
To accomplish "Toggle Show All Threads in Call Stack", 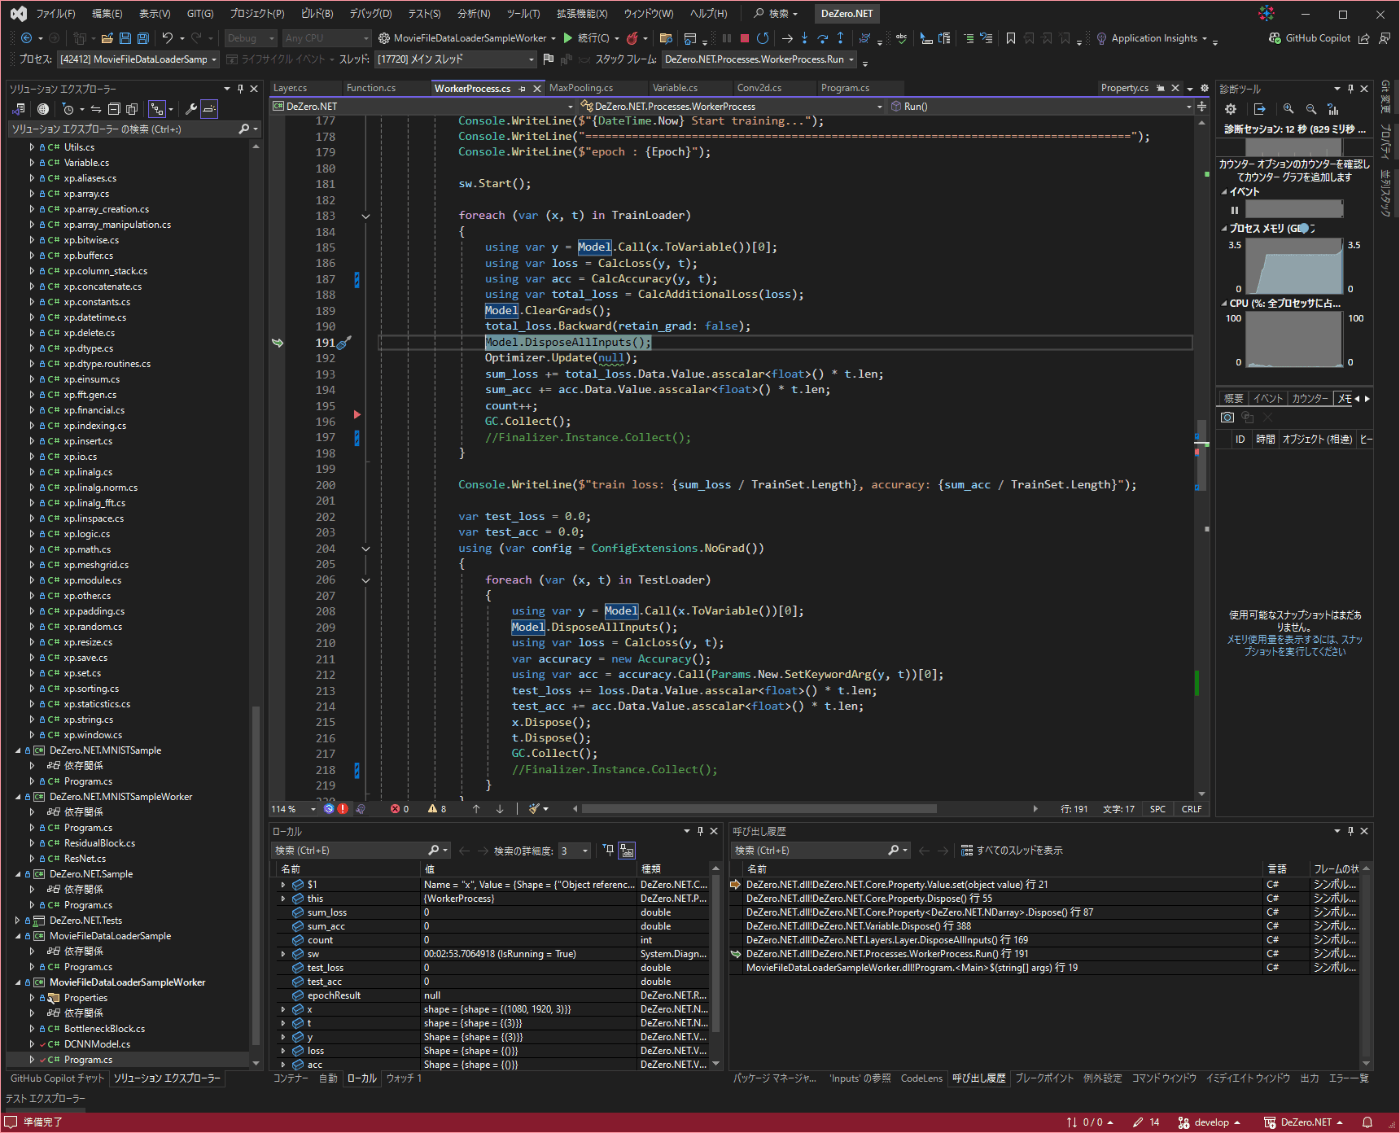I will (x=1012, y=851).
